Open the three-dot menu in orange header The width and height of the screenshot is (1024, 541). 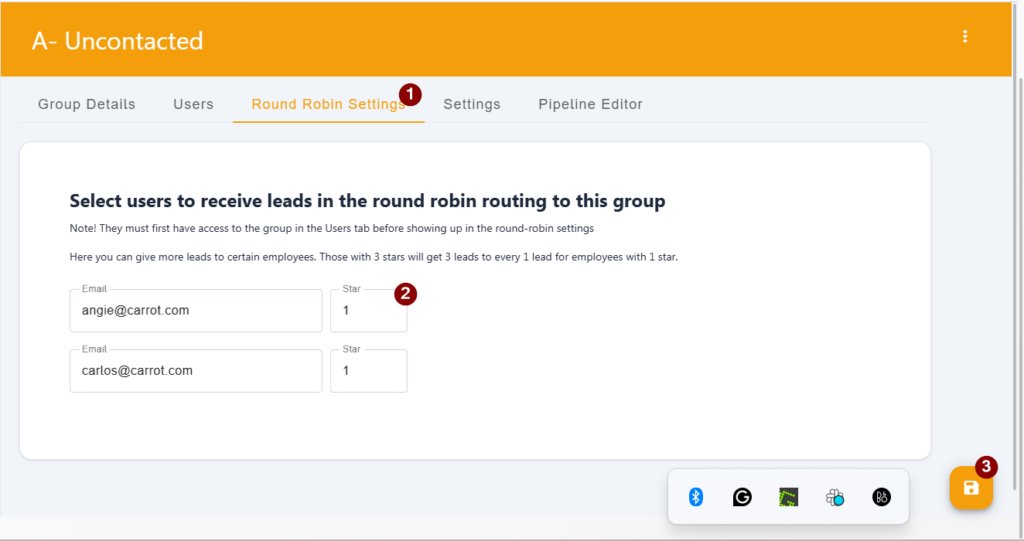pos(965,37)
